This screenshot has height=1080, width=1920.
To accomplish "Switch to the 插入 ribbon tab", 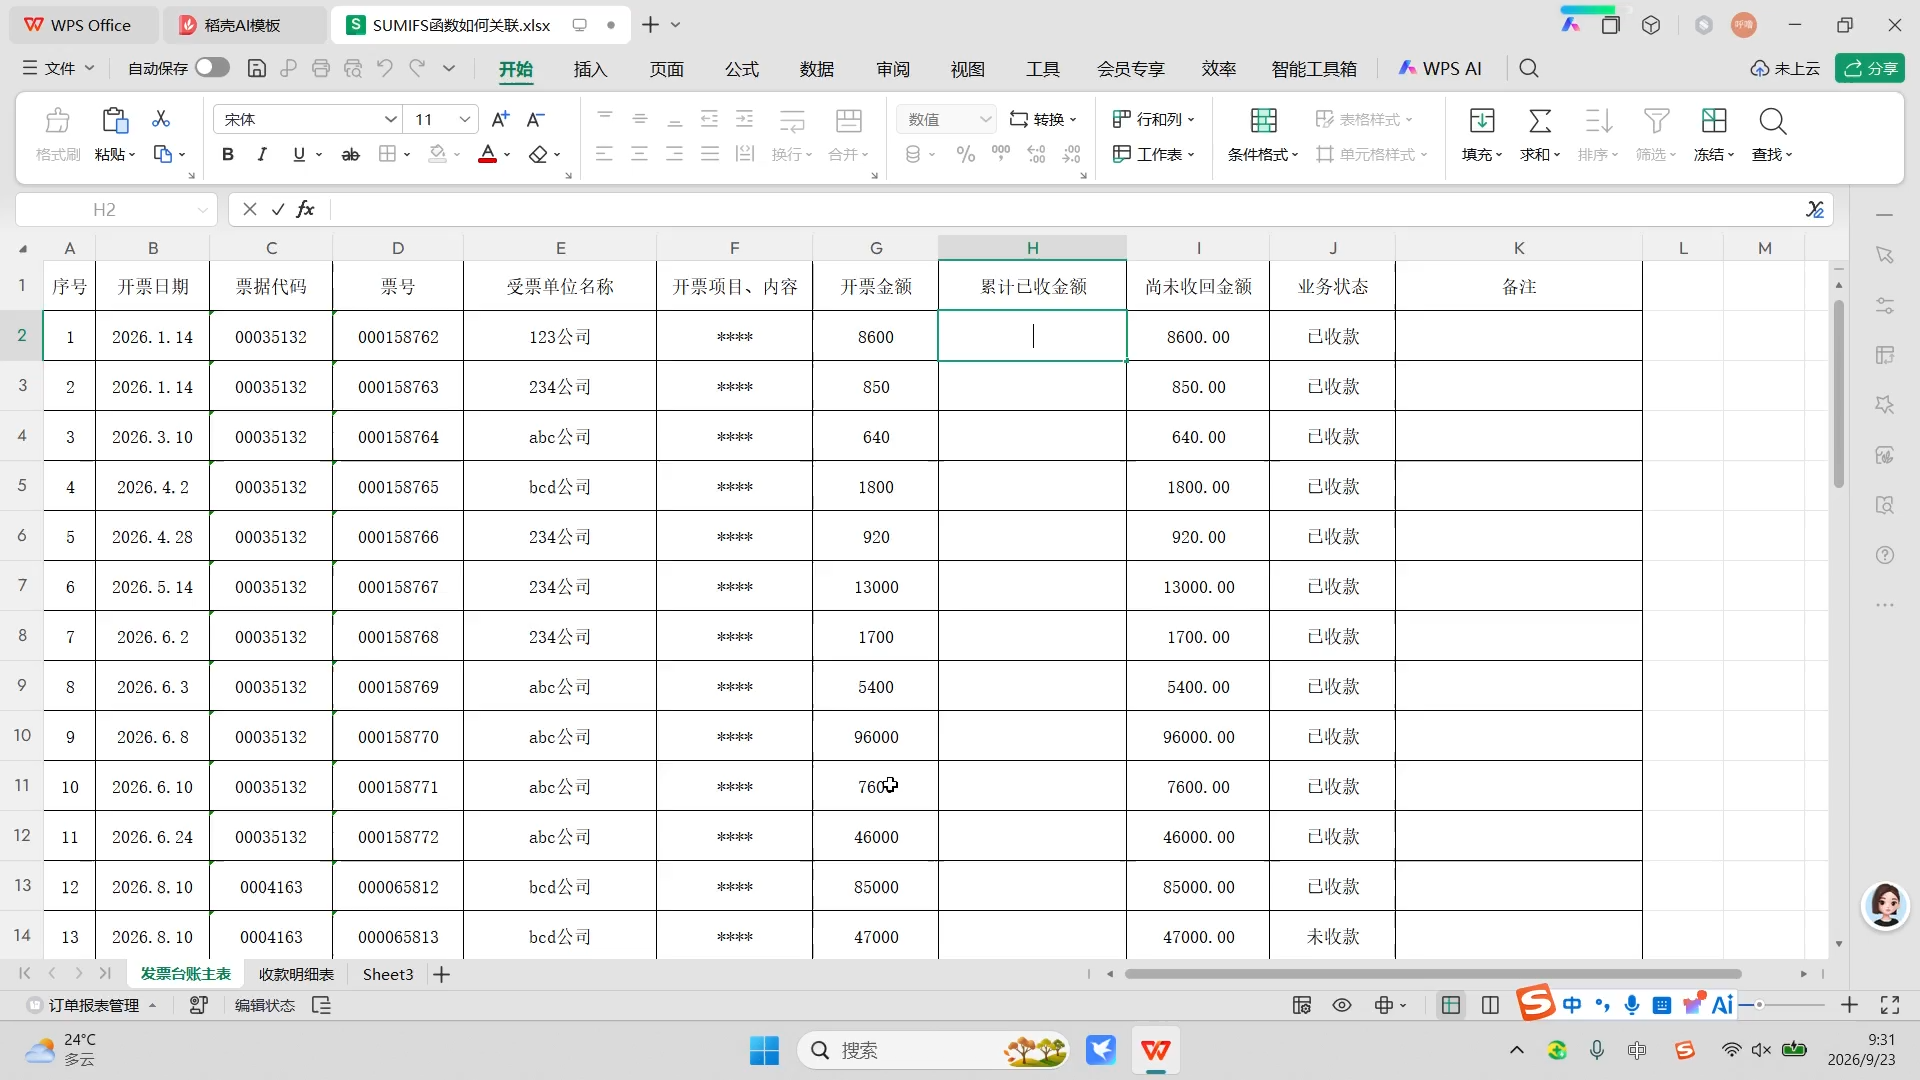I will pyautogui.click(x=590, y=69).
